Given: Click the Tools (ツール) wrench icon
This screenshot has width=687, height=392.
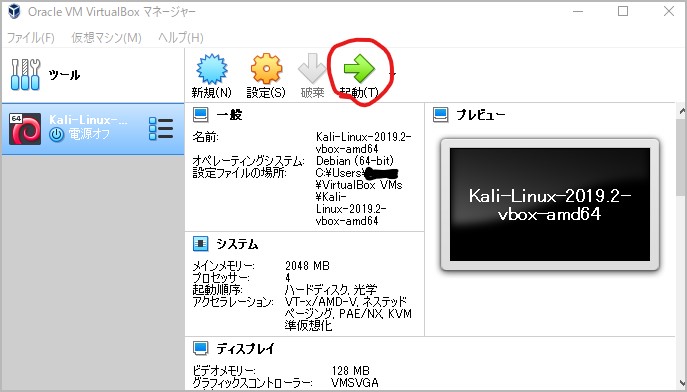Looking at the screenshot, I should click(x=25, y=75).
